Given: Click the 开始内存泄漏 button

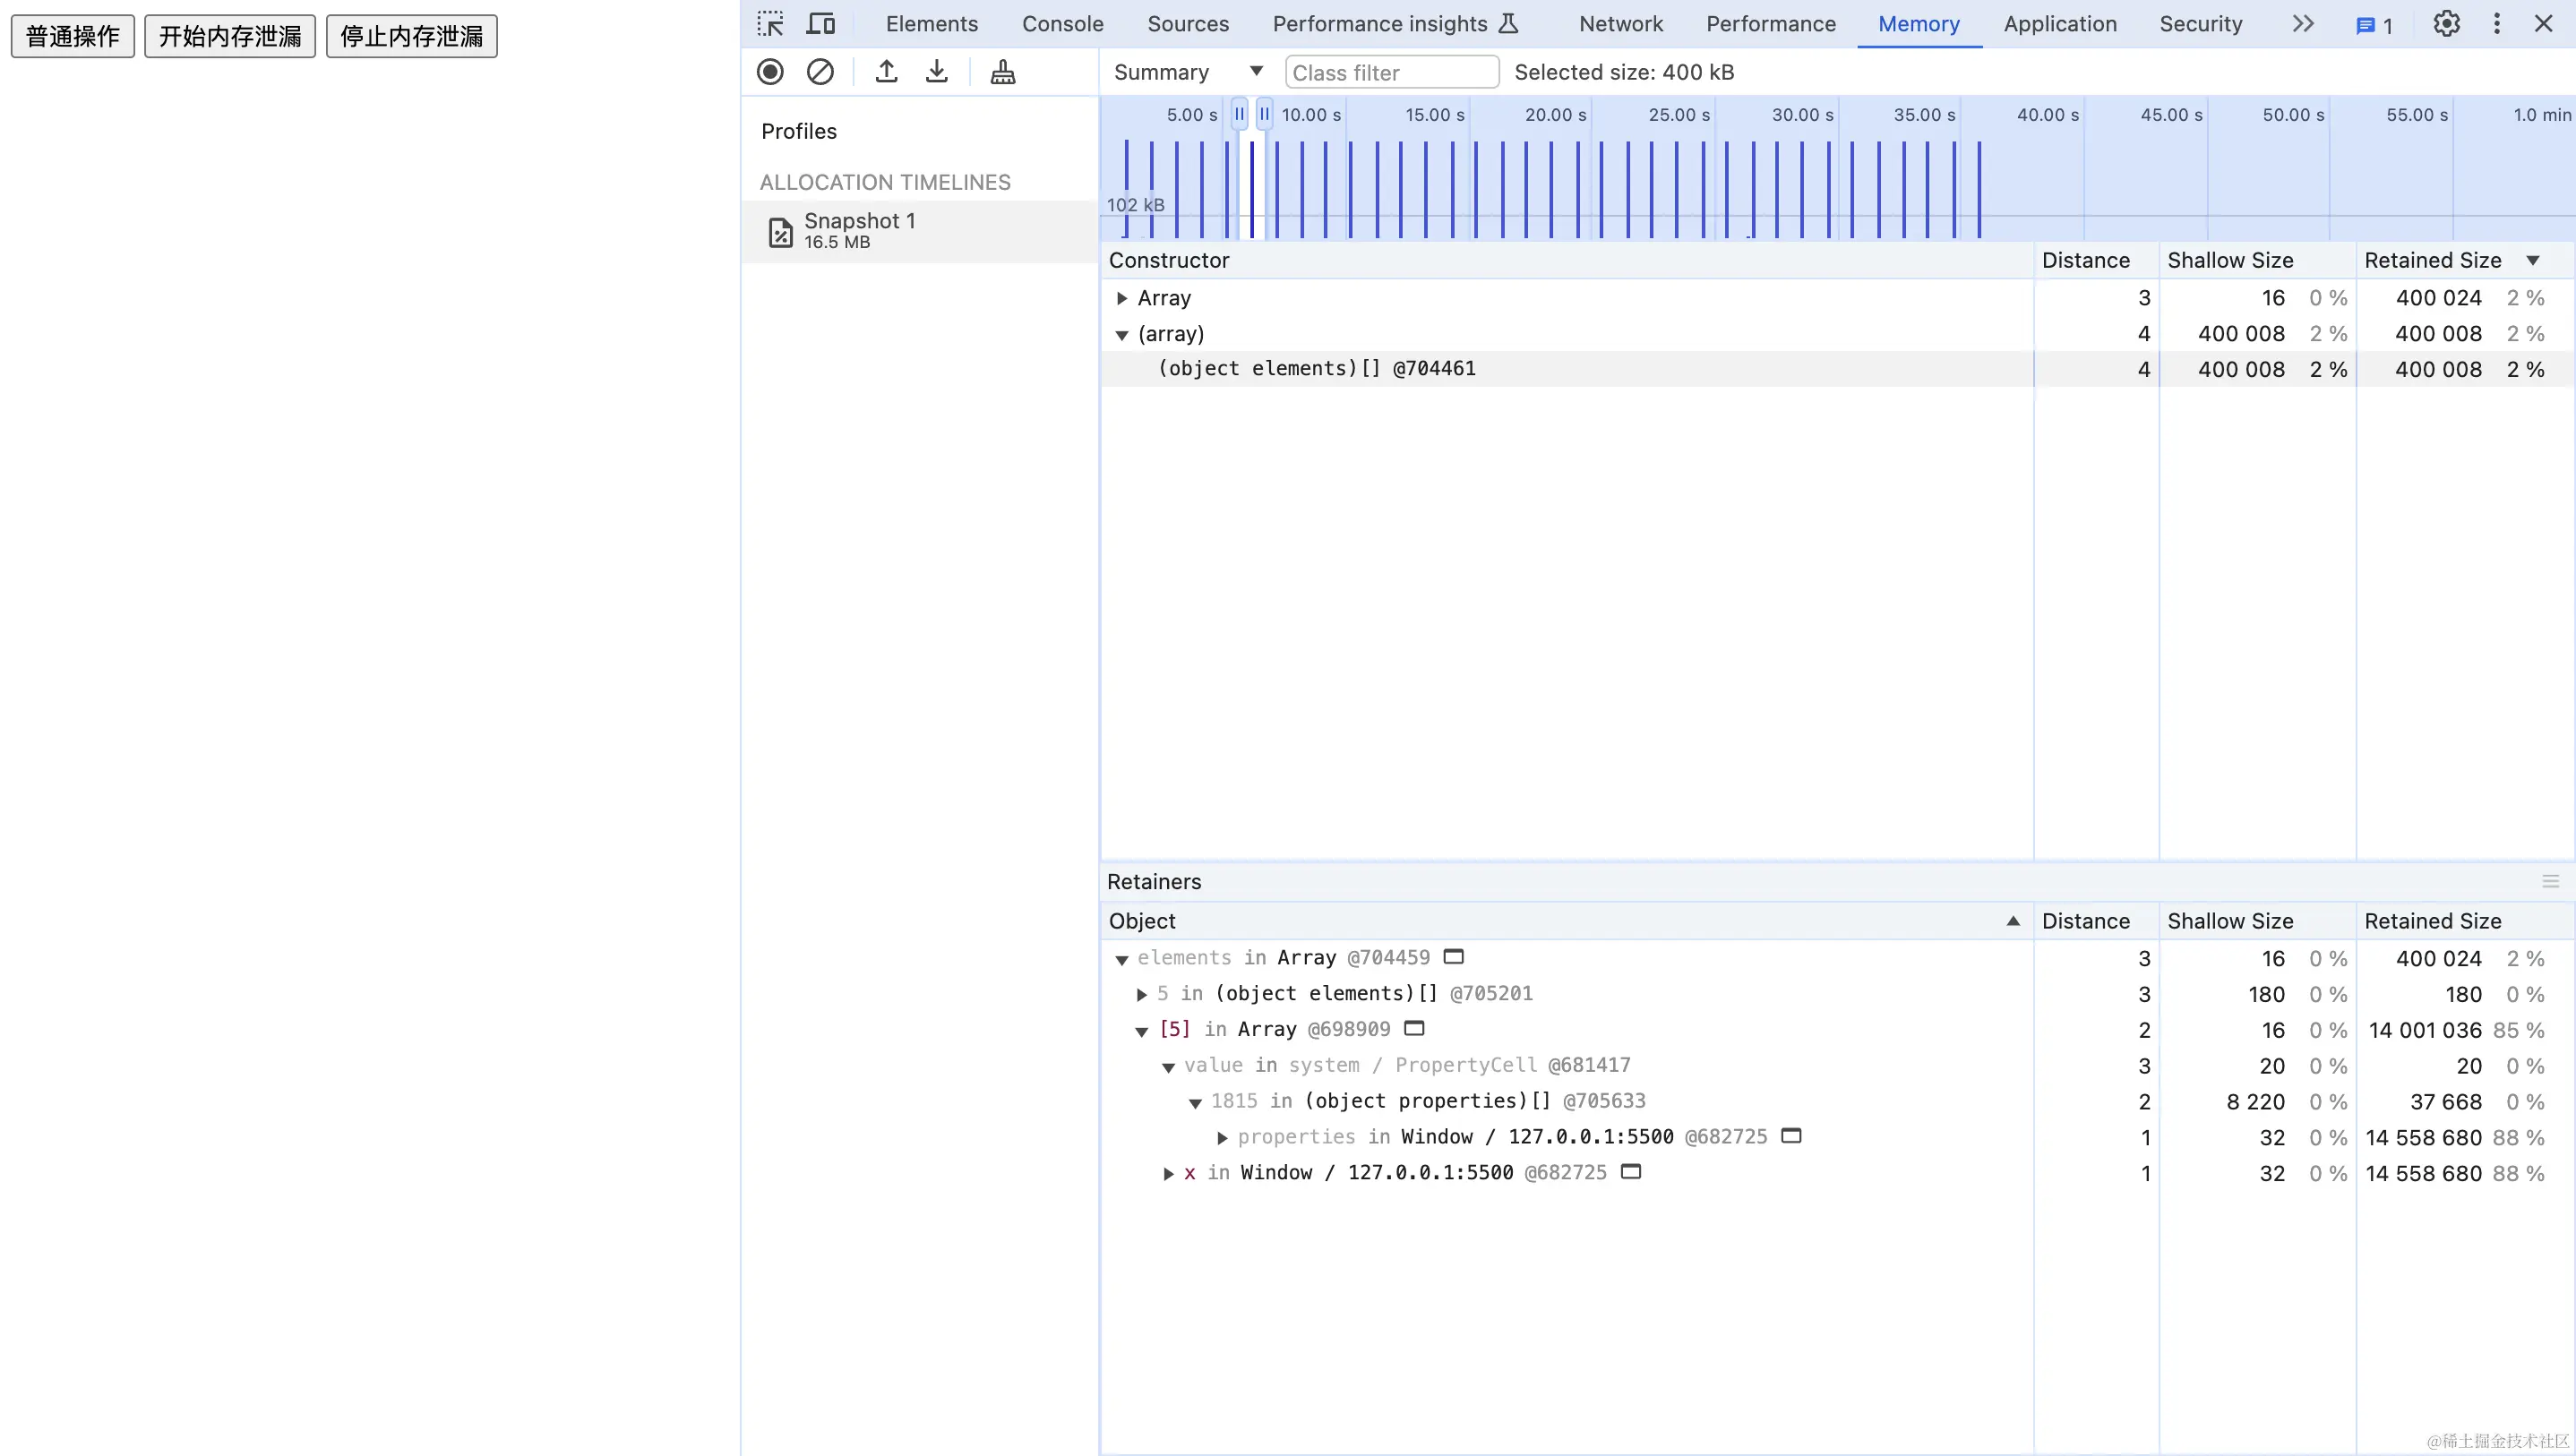Looking at the screenshot, I should point(230,36).
